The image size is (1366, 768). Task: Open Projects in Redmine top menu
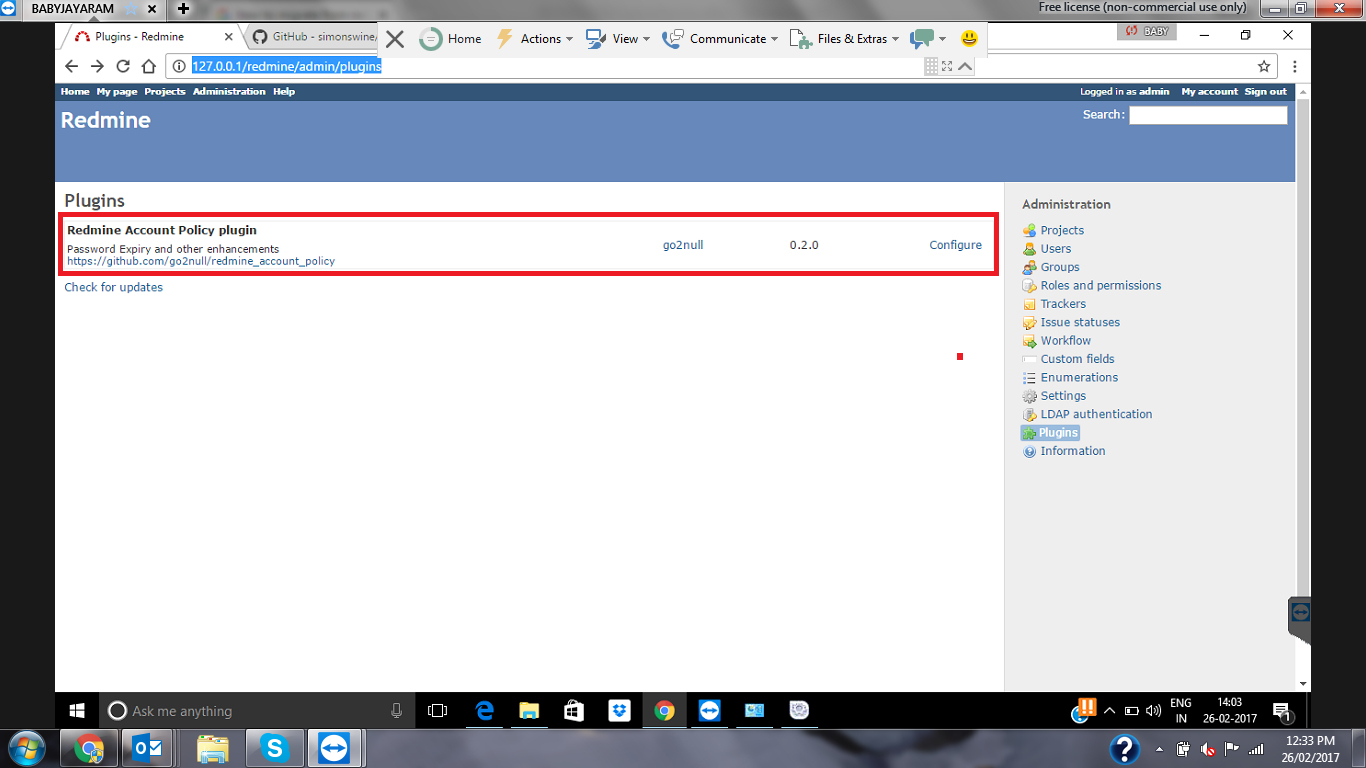[165, 91]
